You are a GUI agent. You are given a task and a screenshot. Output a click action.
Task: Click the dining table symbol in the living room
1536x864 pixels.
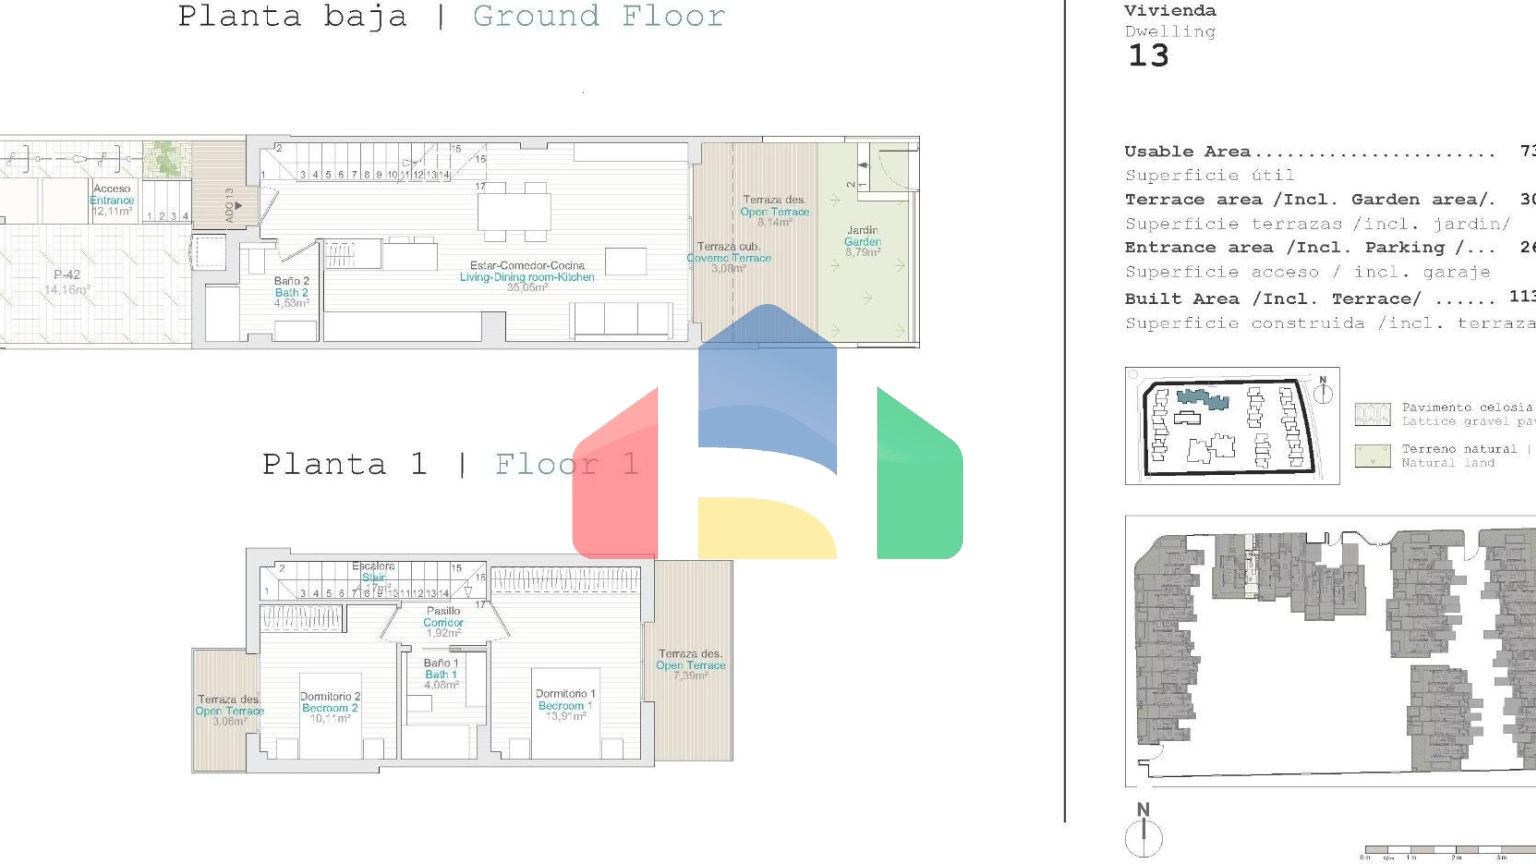point(514,212)
